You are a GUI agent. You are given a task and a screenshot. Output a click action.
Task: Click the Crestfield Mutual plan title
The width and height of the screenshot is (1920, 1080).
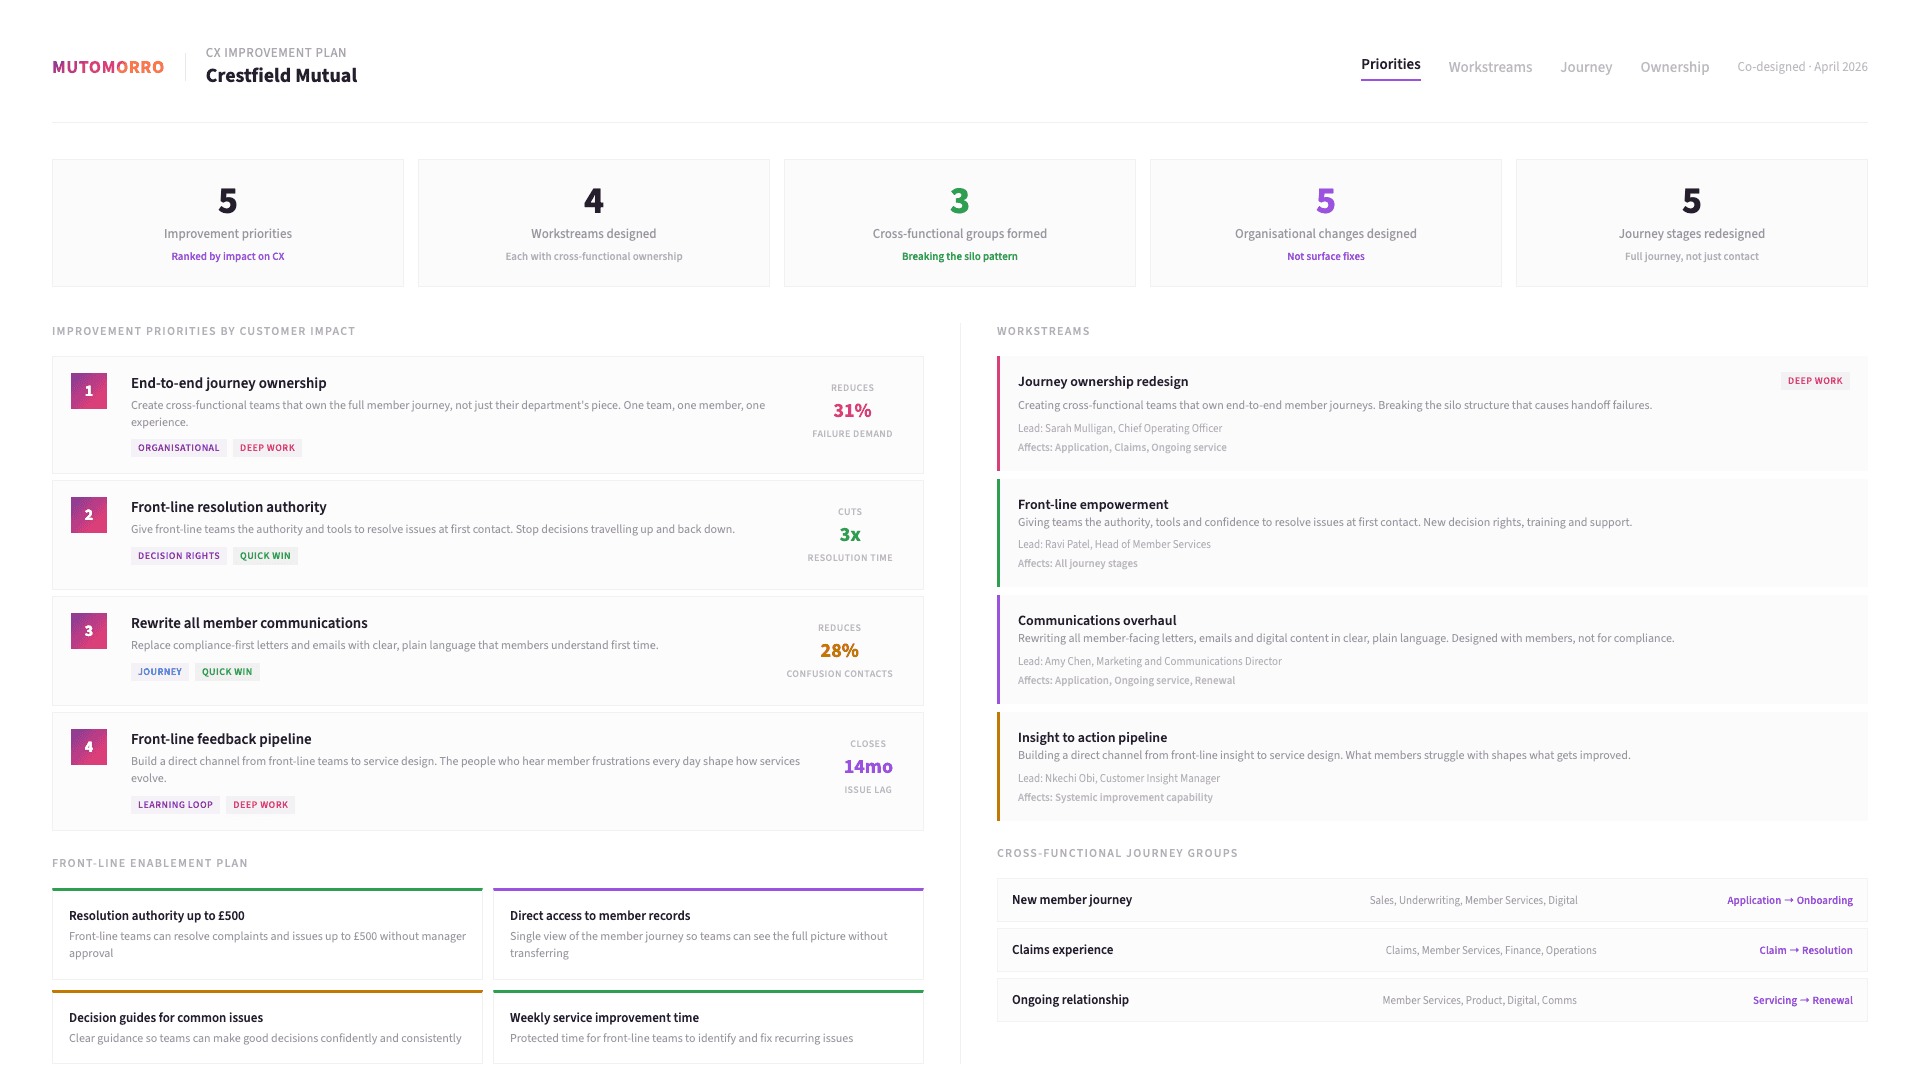coord(281,75)
